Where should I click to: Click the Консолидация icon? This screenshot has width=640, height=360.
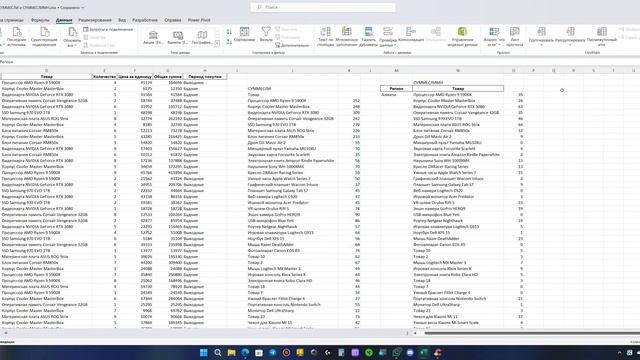[411, 35]
